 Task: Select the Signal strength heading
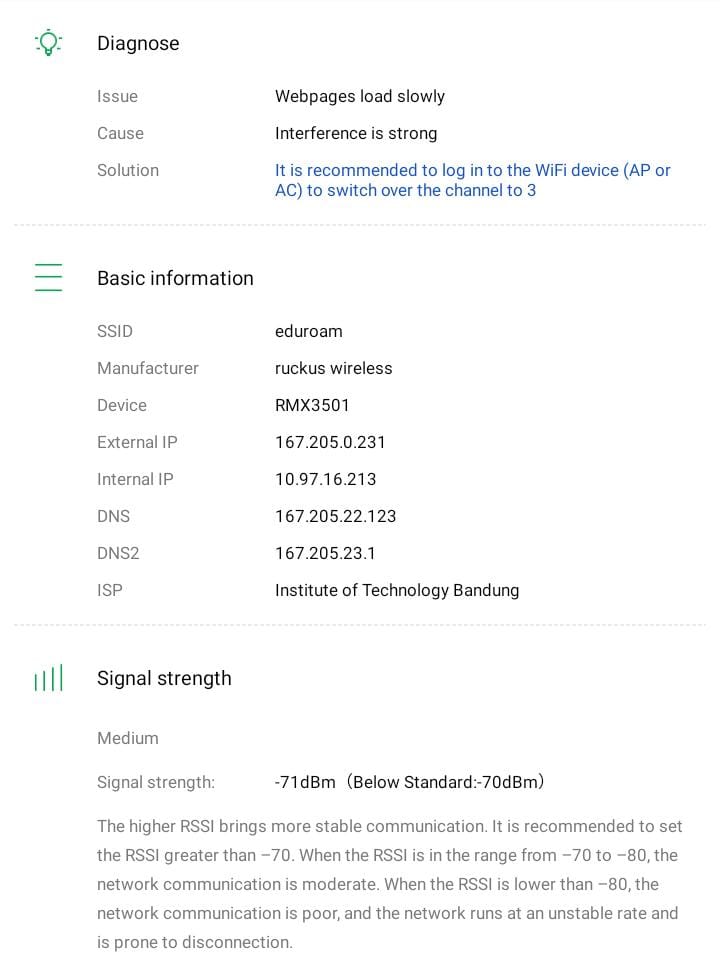pos(164,678)
